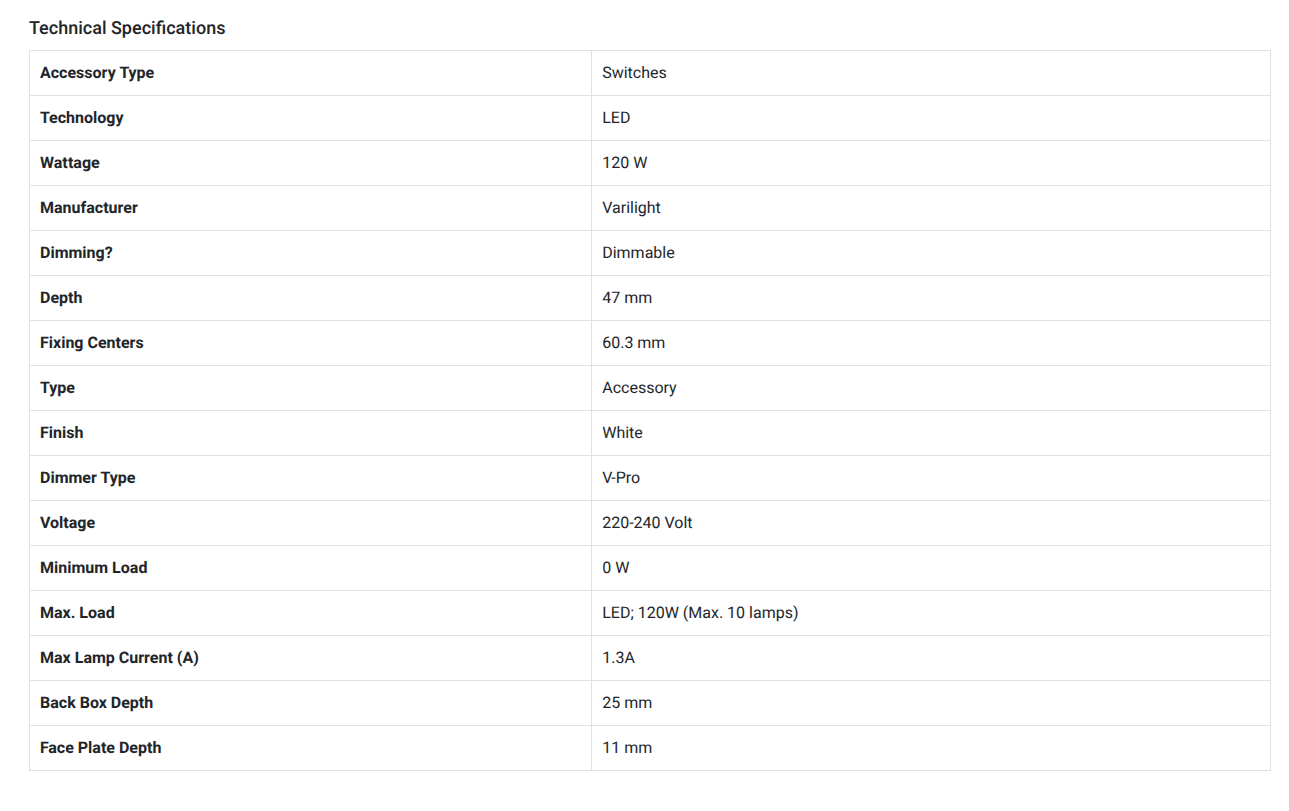Select the 60.3 mm value
The image size is (1289, 811).
633,343
